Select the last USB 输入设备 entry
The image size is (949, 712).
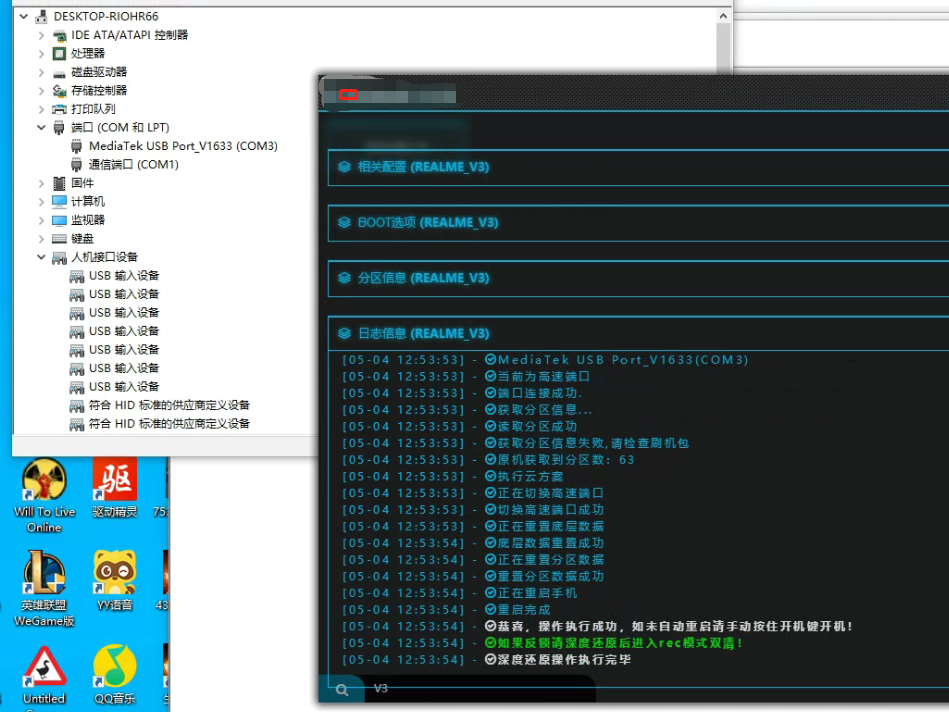click(124, 387)
